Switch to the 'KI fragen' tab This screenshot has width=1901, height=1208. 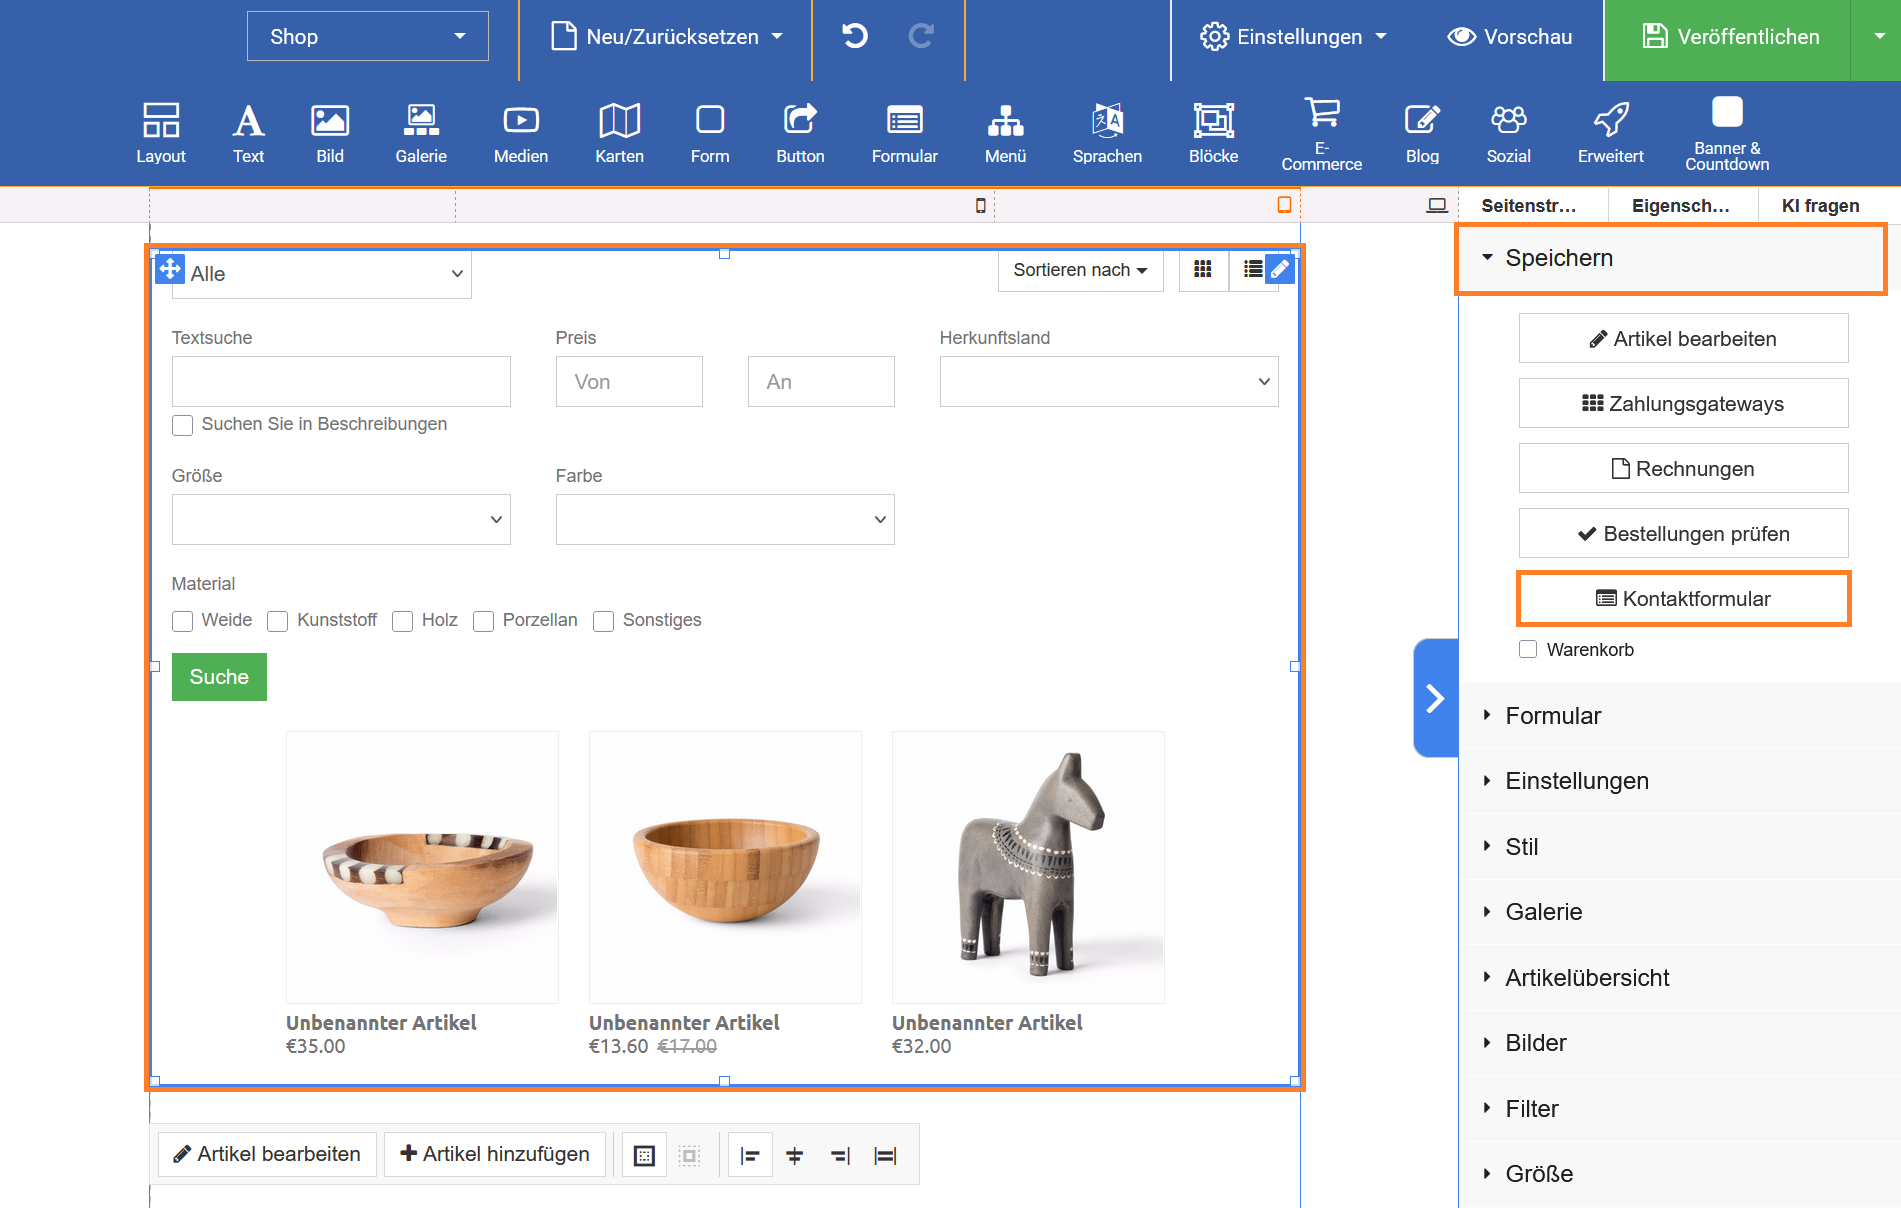tap(1820, 205)
